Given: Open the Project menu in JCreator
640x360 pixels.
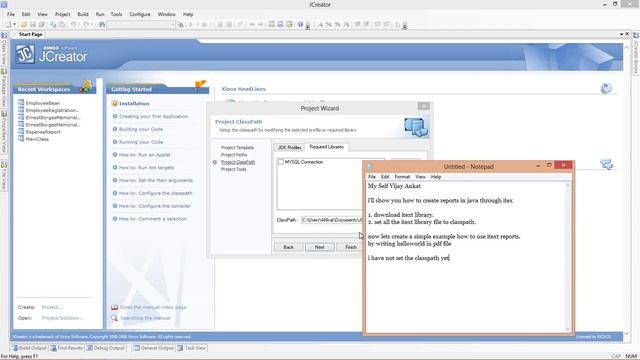Looking at the screenshot, I should coord(62,14).
